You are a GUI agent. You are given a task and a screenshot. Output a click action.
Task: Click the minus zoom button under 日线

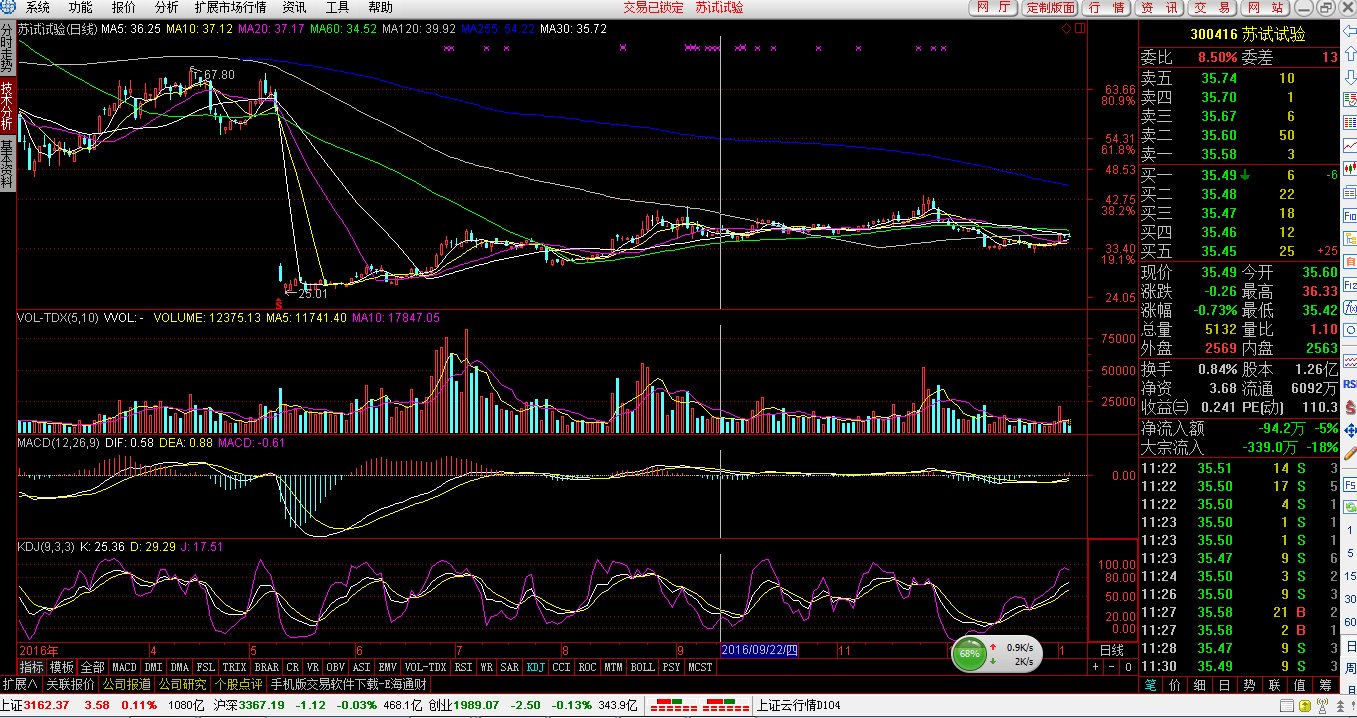click(1111, 667)
